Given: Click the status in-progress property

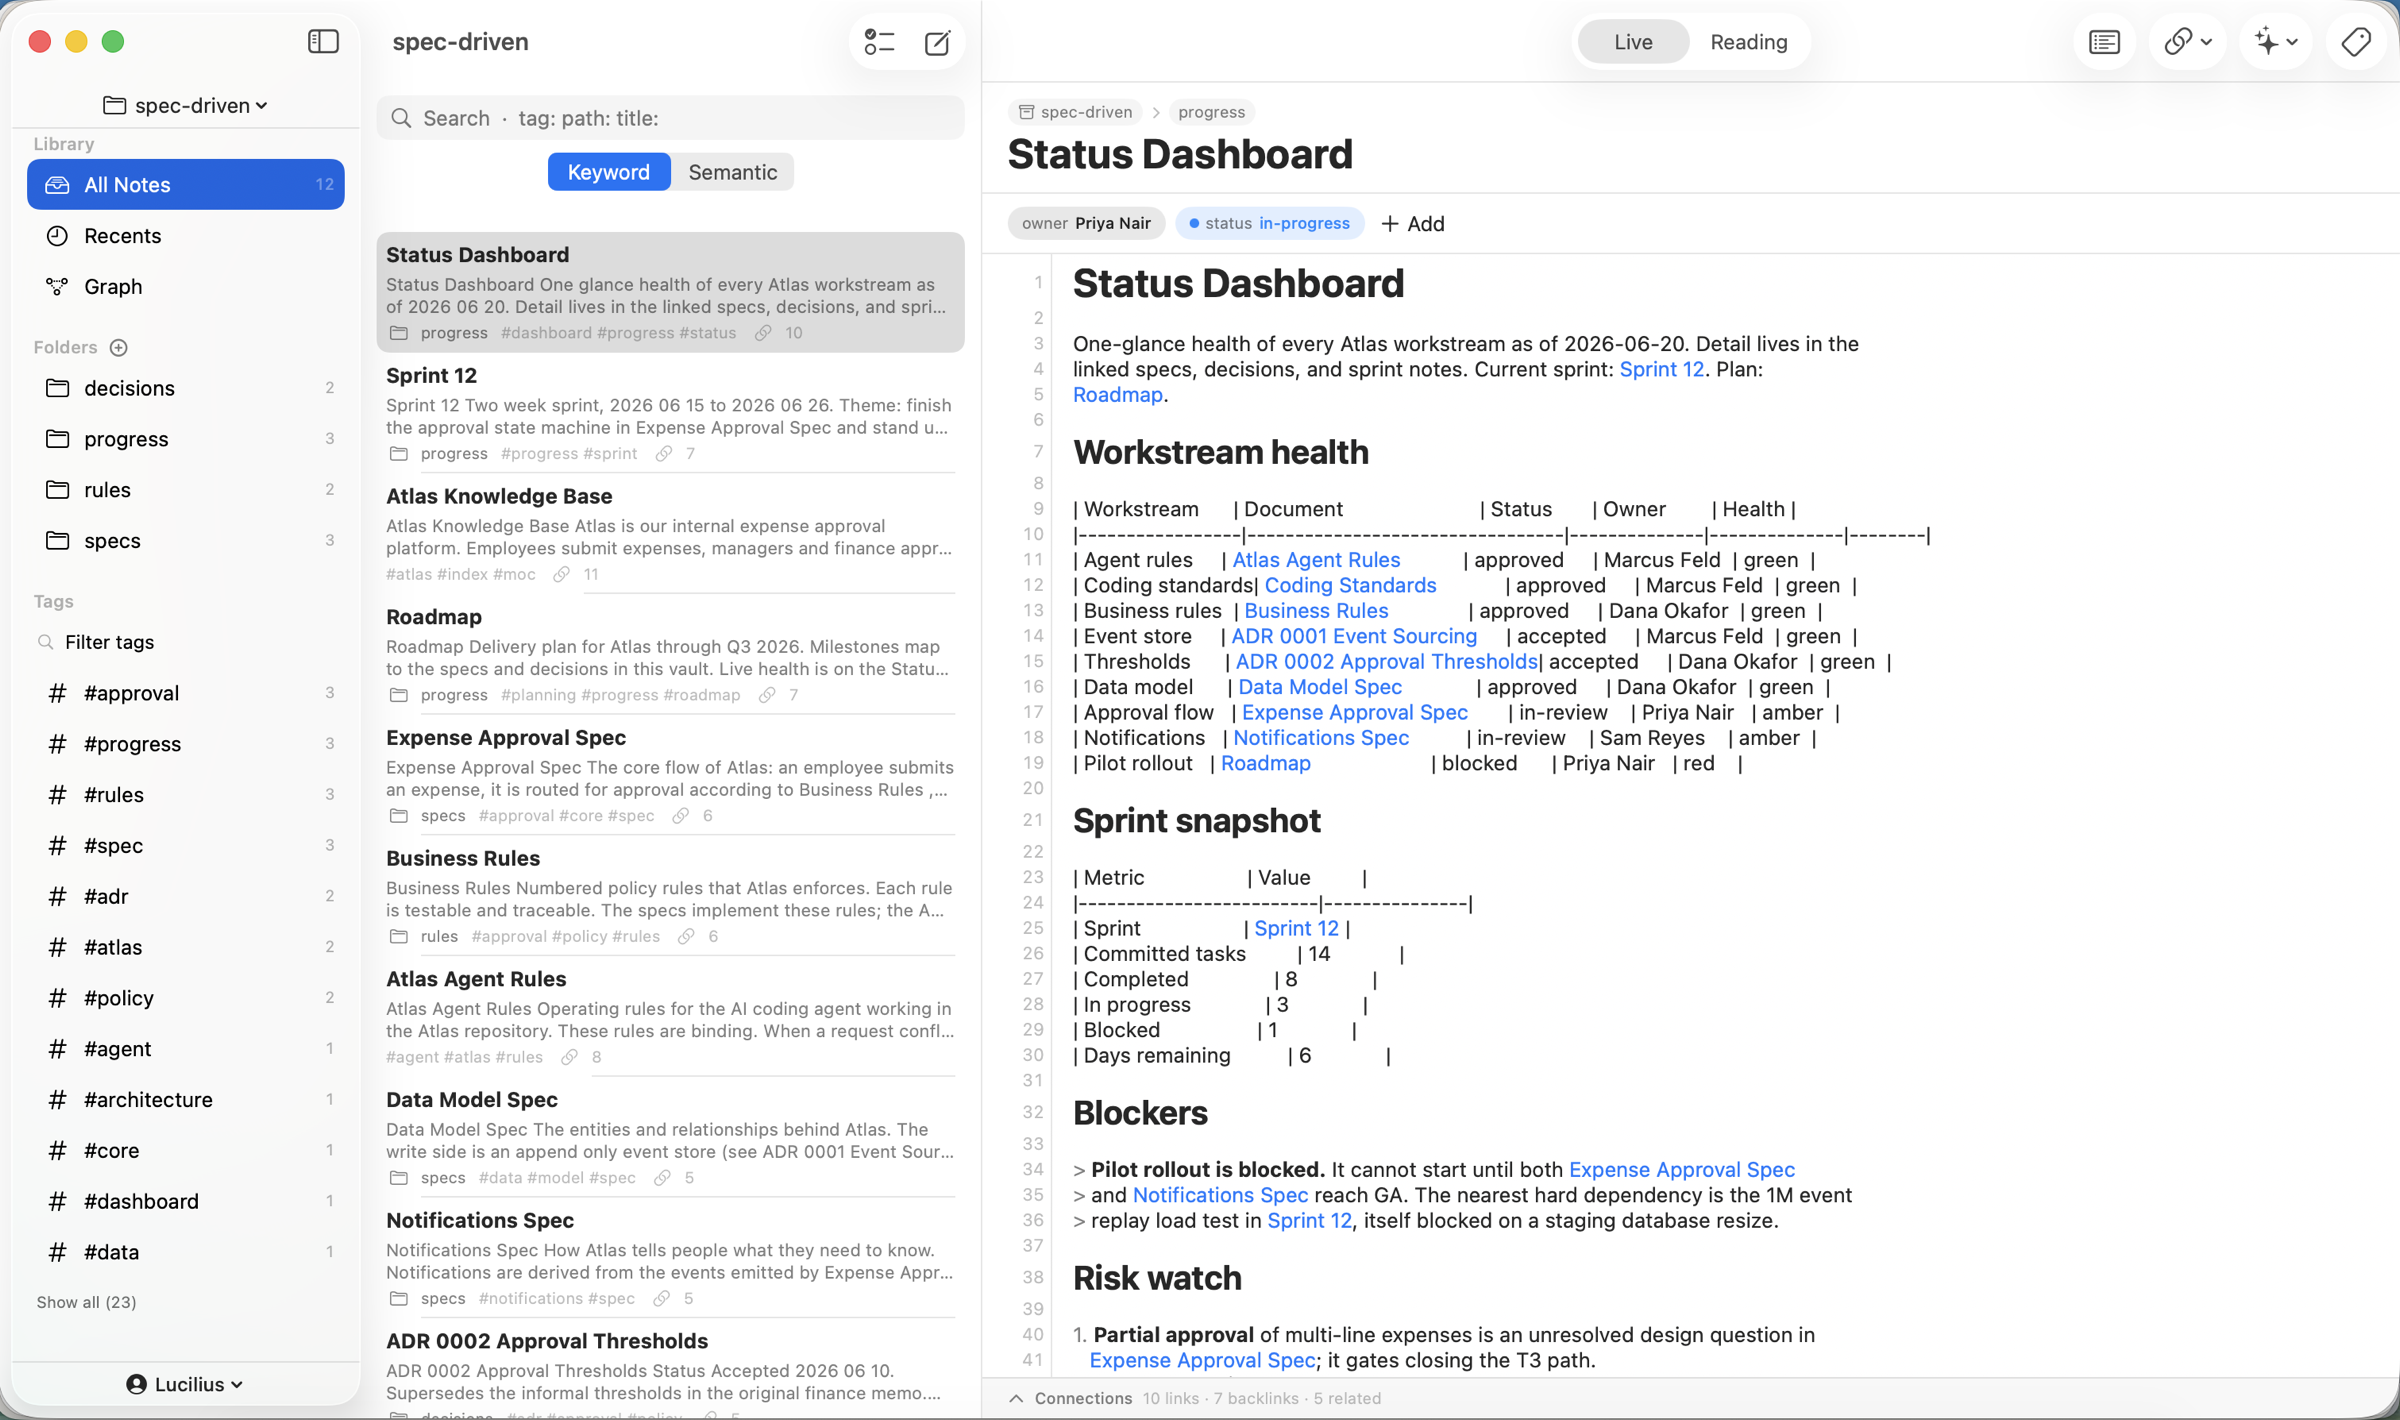Looking at the screenshot, I should 1269,224.
